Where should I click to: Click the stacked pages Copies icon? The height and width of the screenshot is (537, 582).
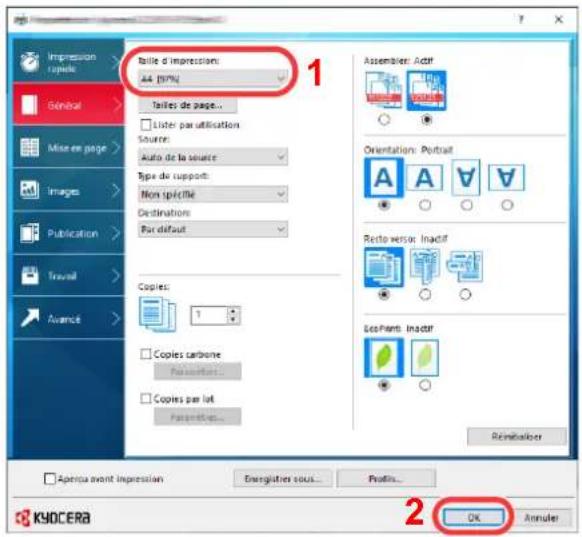pyautogui.click(x=157, y=314)
